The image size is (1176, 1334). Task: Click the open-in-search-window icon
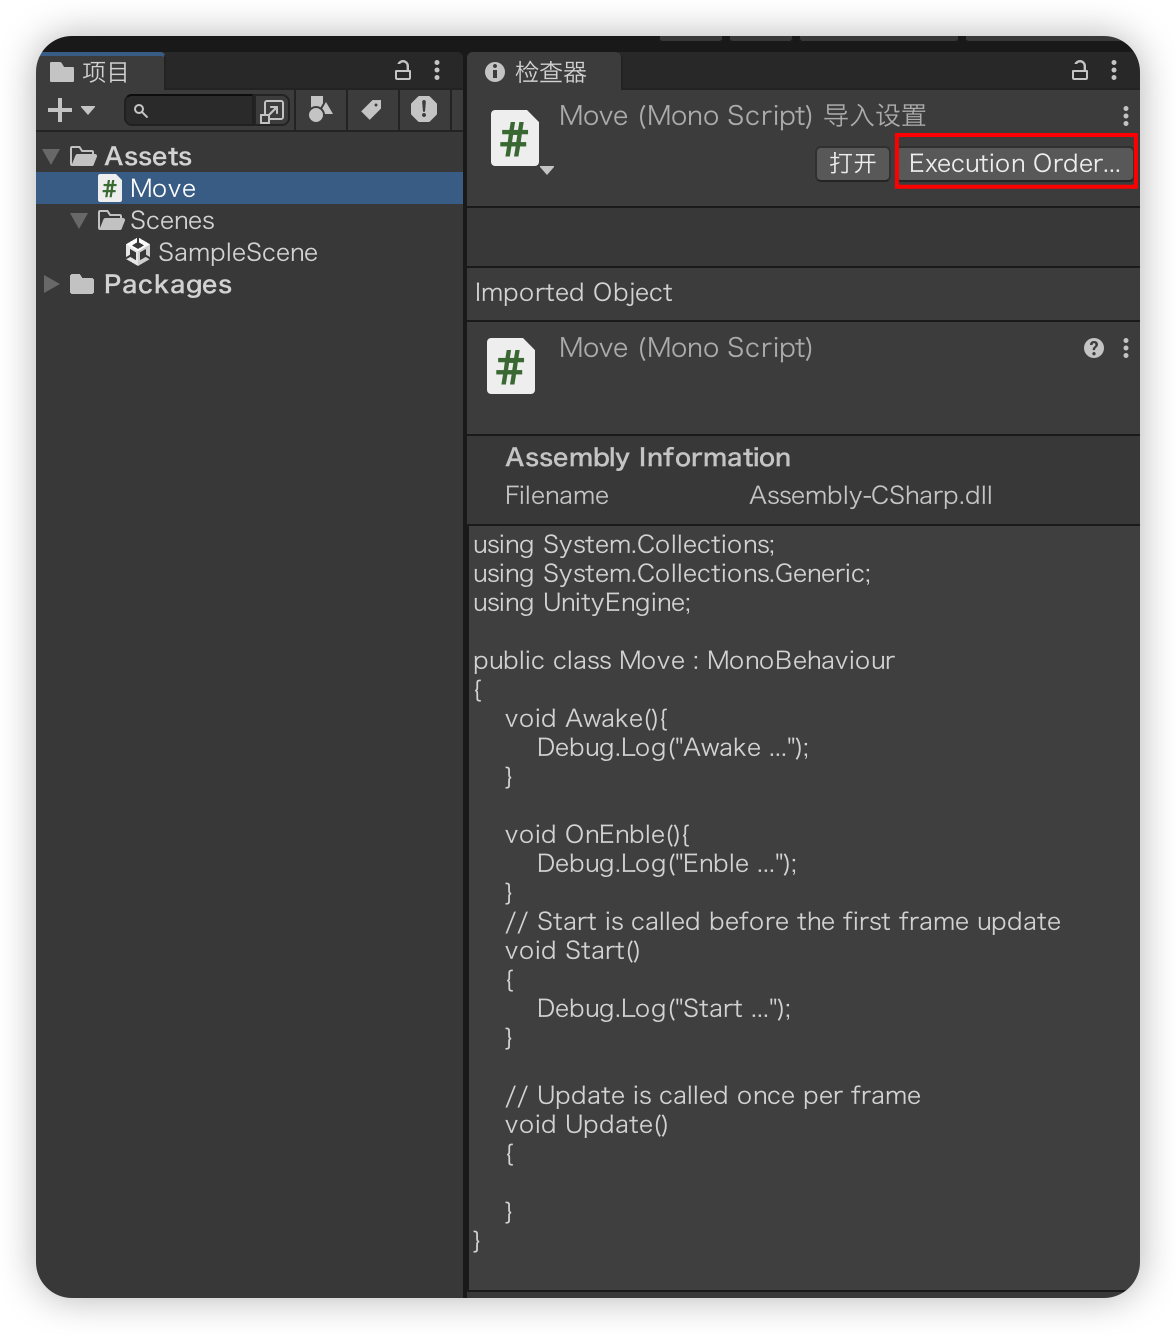(x=272, y=111)
